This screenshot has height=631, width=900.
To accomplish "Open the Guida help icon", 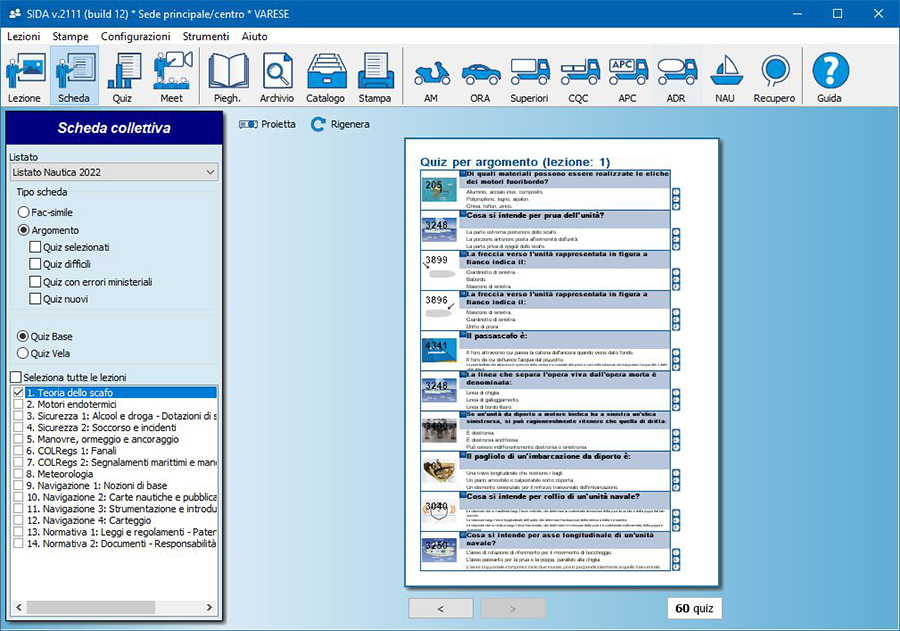I will pyautogui.click(x=829, y=78).
